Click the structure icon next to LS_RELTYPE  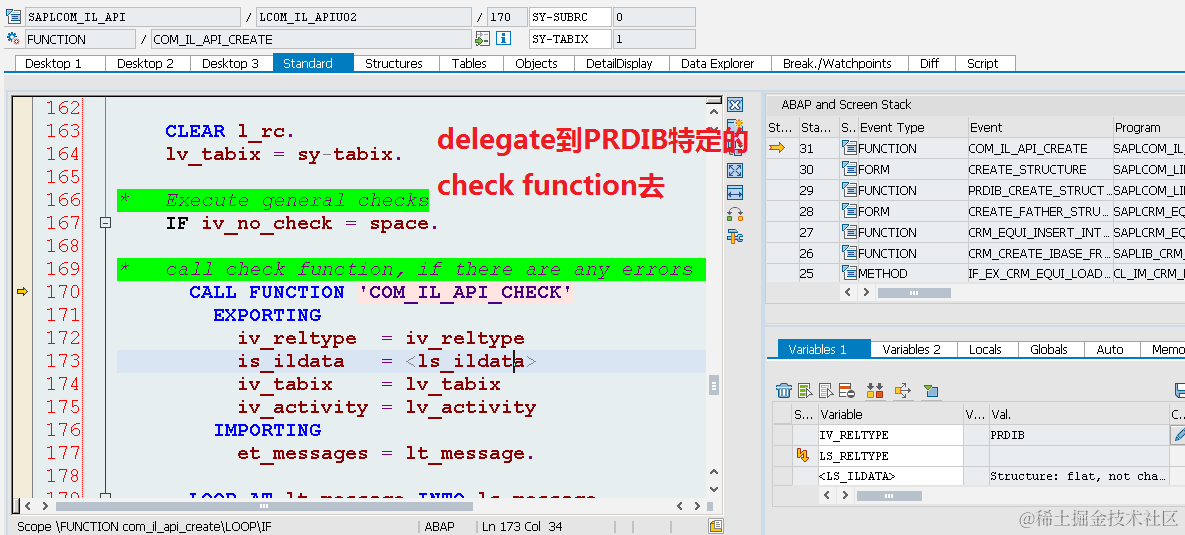803,456
